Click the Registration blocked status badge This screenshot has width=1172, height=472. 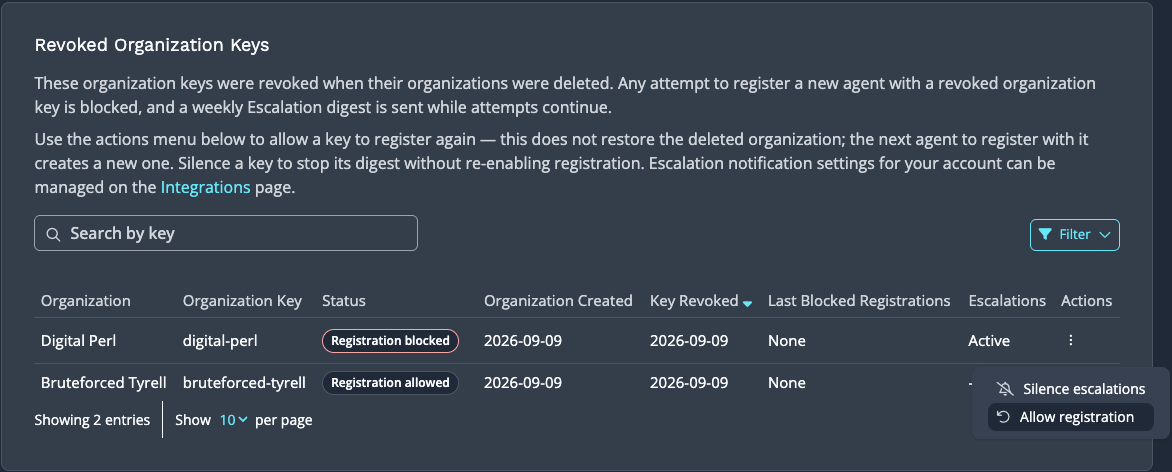pyautogui.click(x=390, y=341)
